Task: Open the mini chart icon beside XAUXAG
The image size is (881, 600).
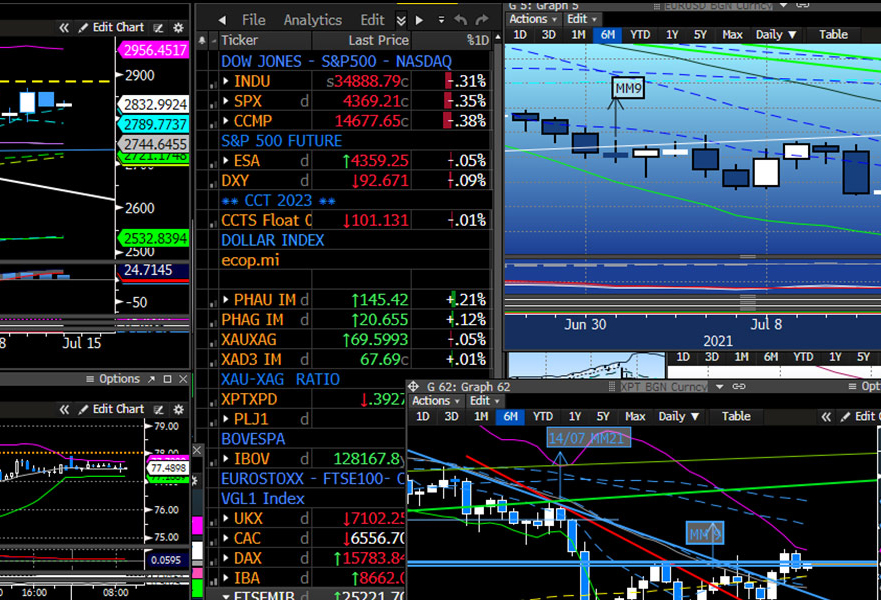Action: 212,342
